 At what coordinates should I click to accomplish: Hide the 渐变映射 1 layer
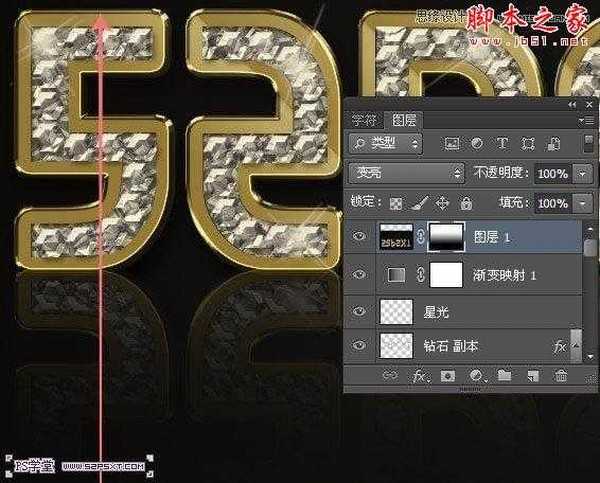(x=359, y=274)
